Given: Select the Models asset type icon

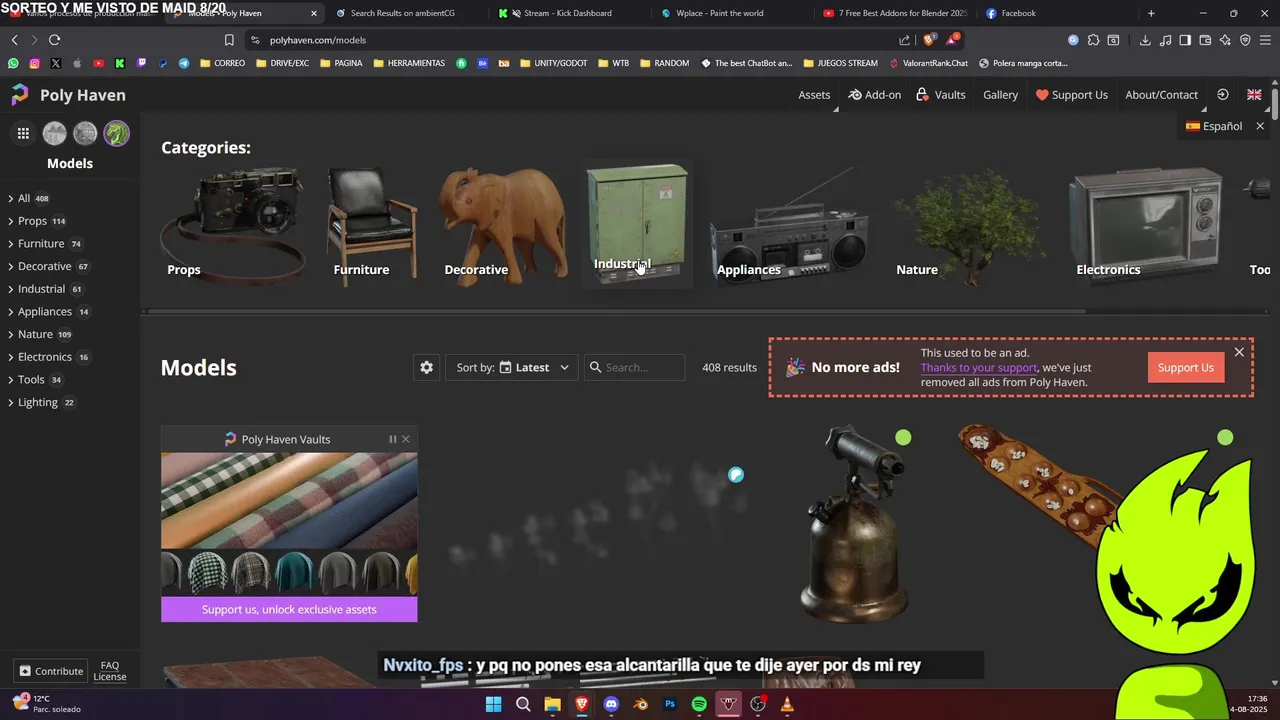Looking at the screenshot, I should click(x=117, y=133).
